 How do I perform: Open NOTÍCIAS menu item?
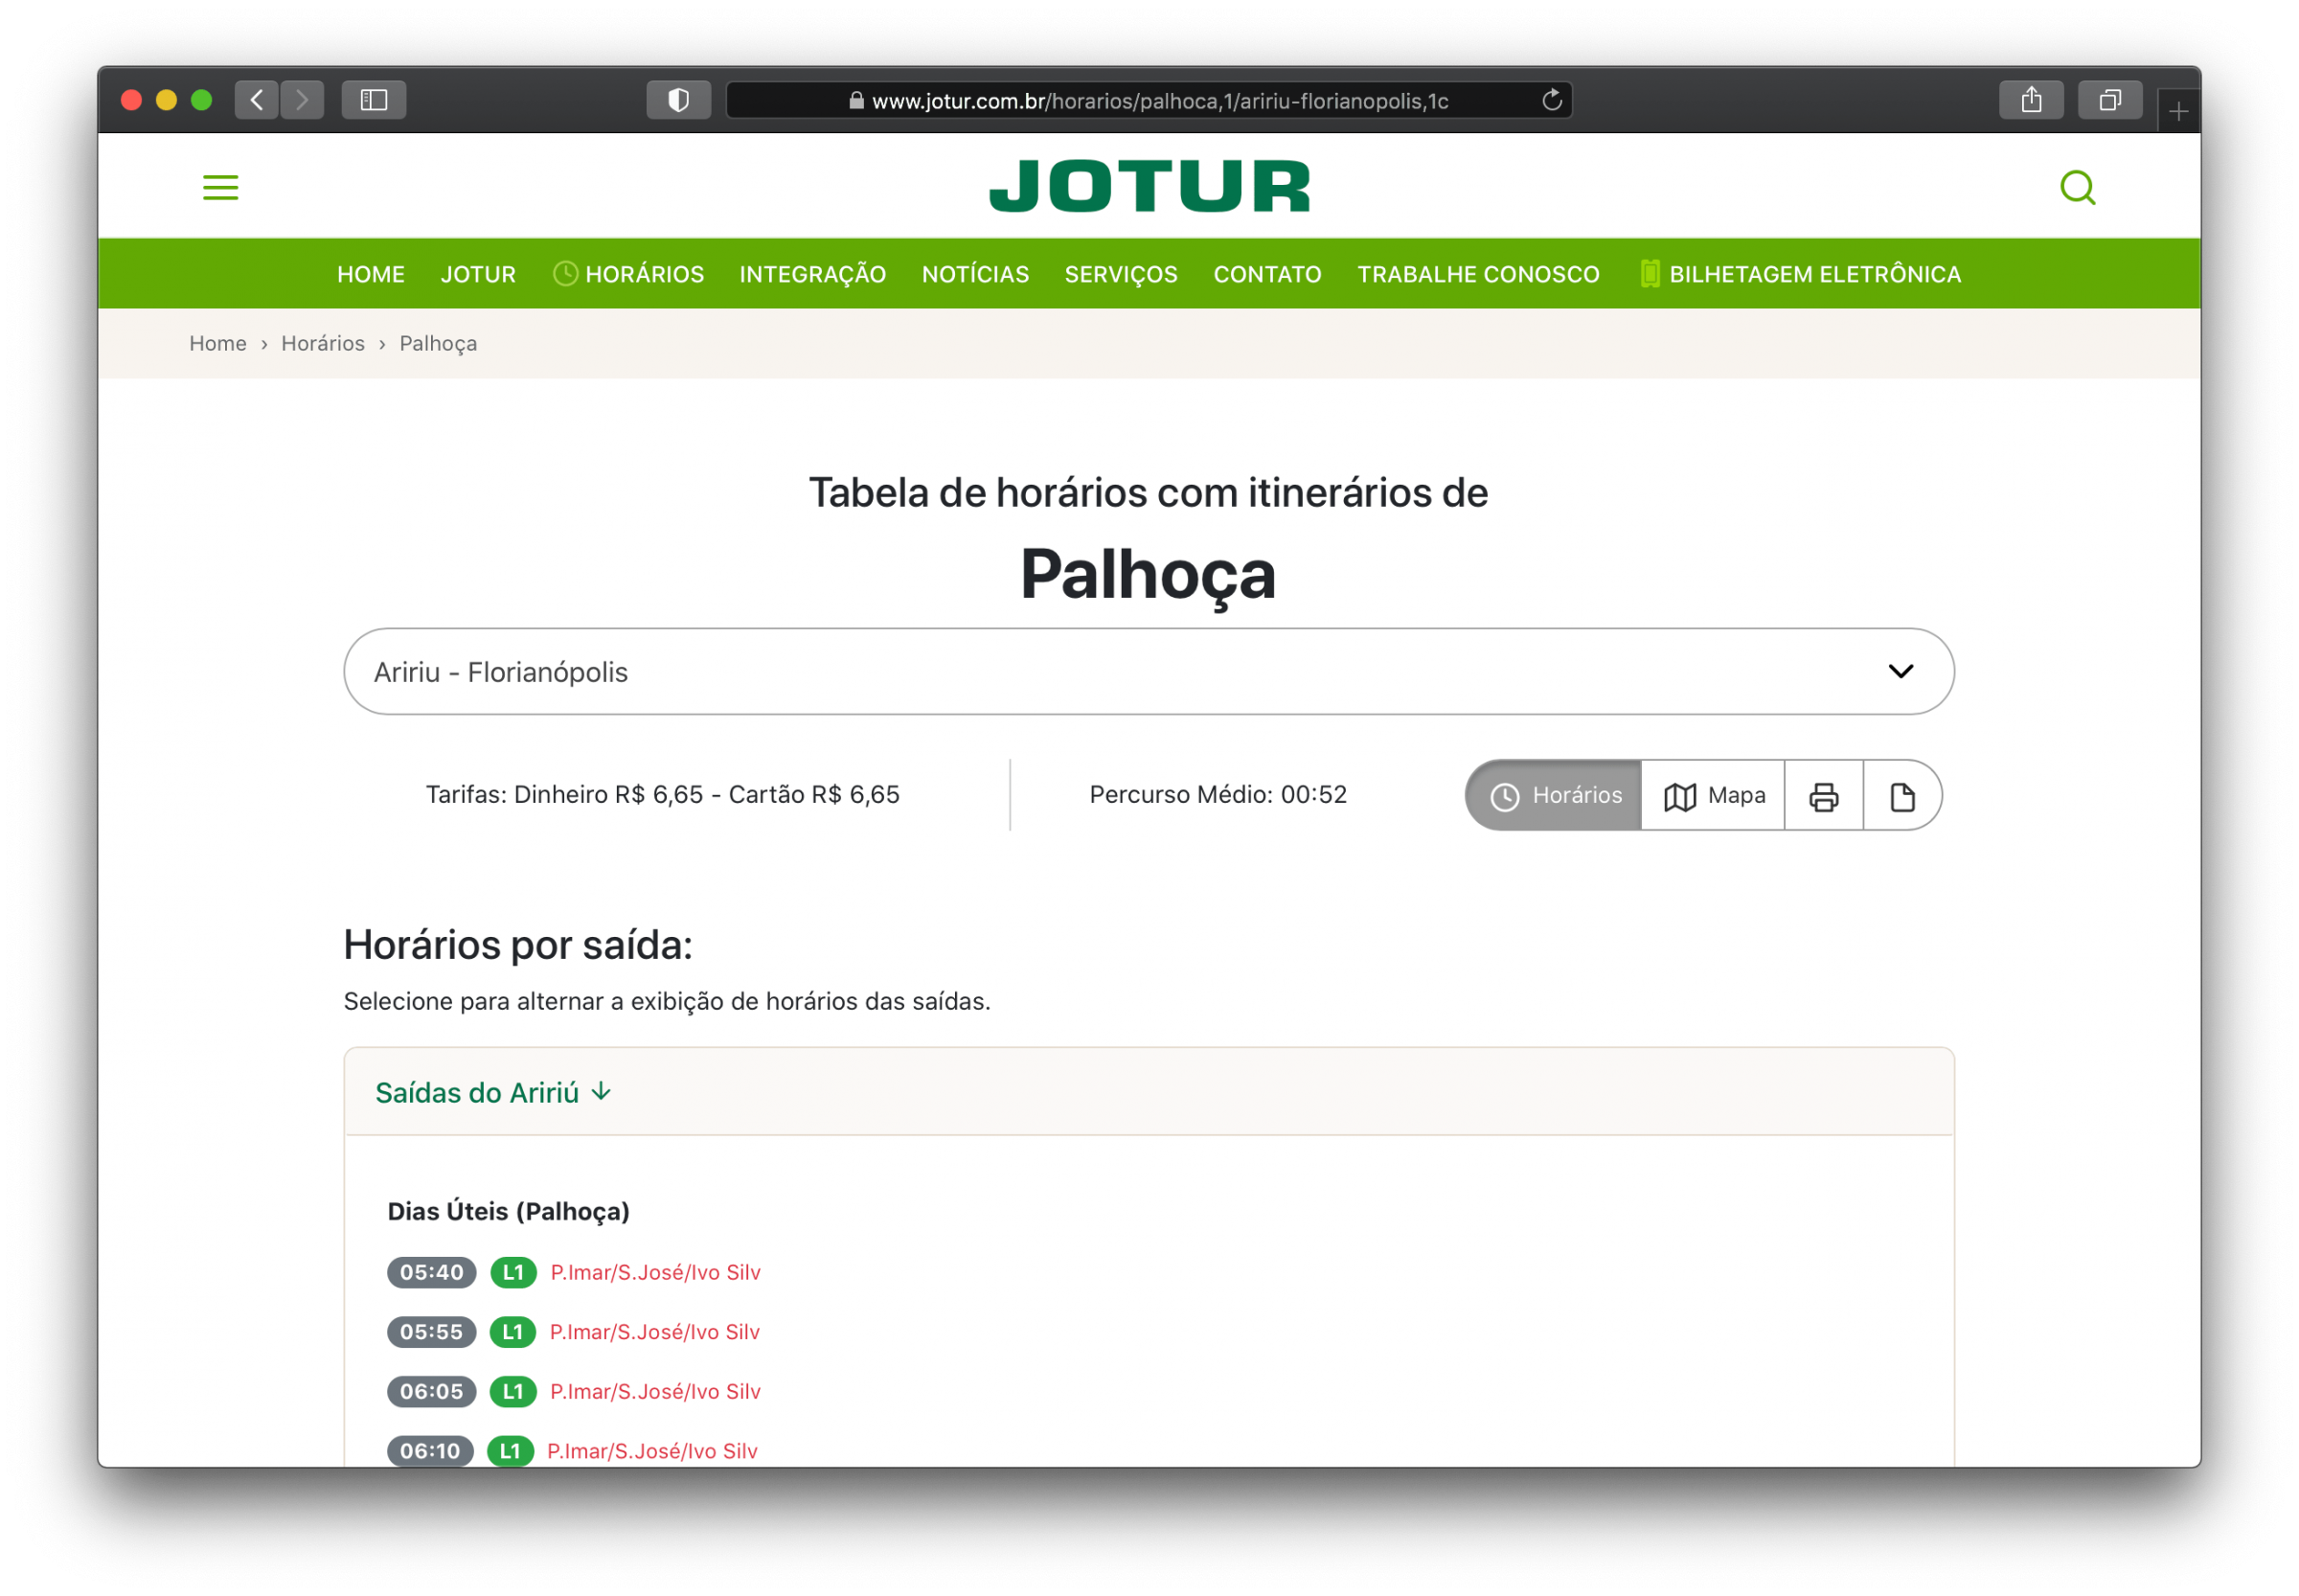click(x=975, y=274)
